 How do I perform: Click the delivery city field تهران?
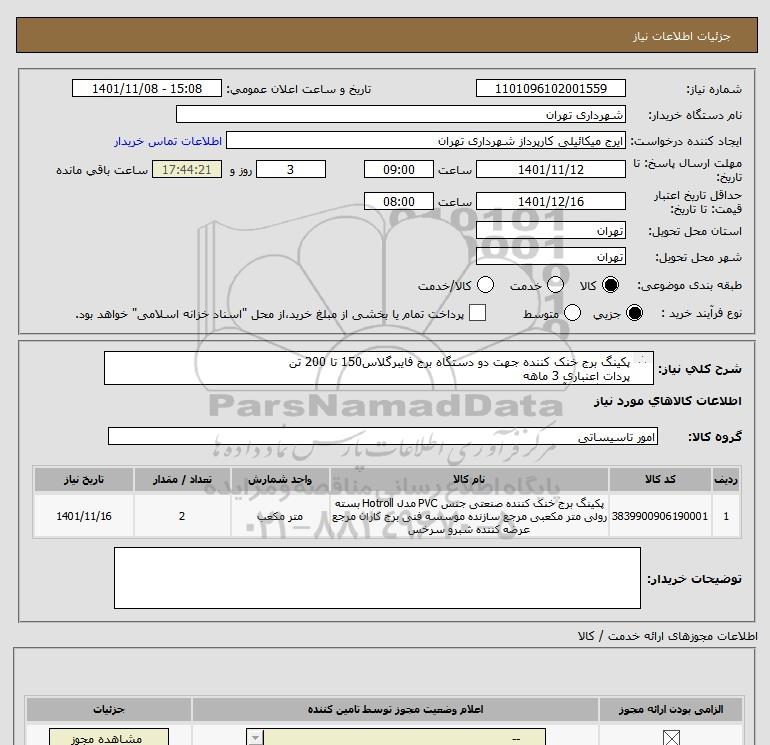point(550,256)
